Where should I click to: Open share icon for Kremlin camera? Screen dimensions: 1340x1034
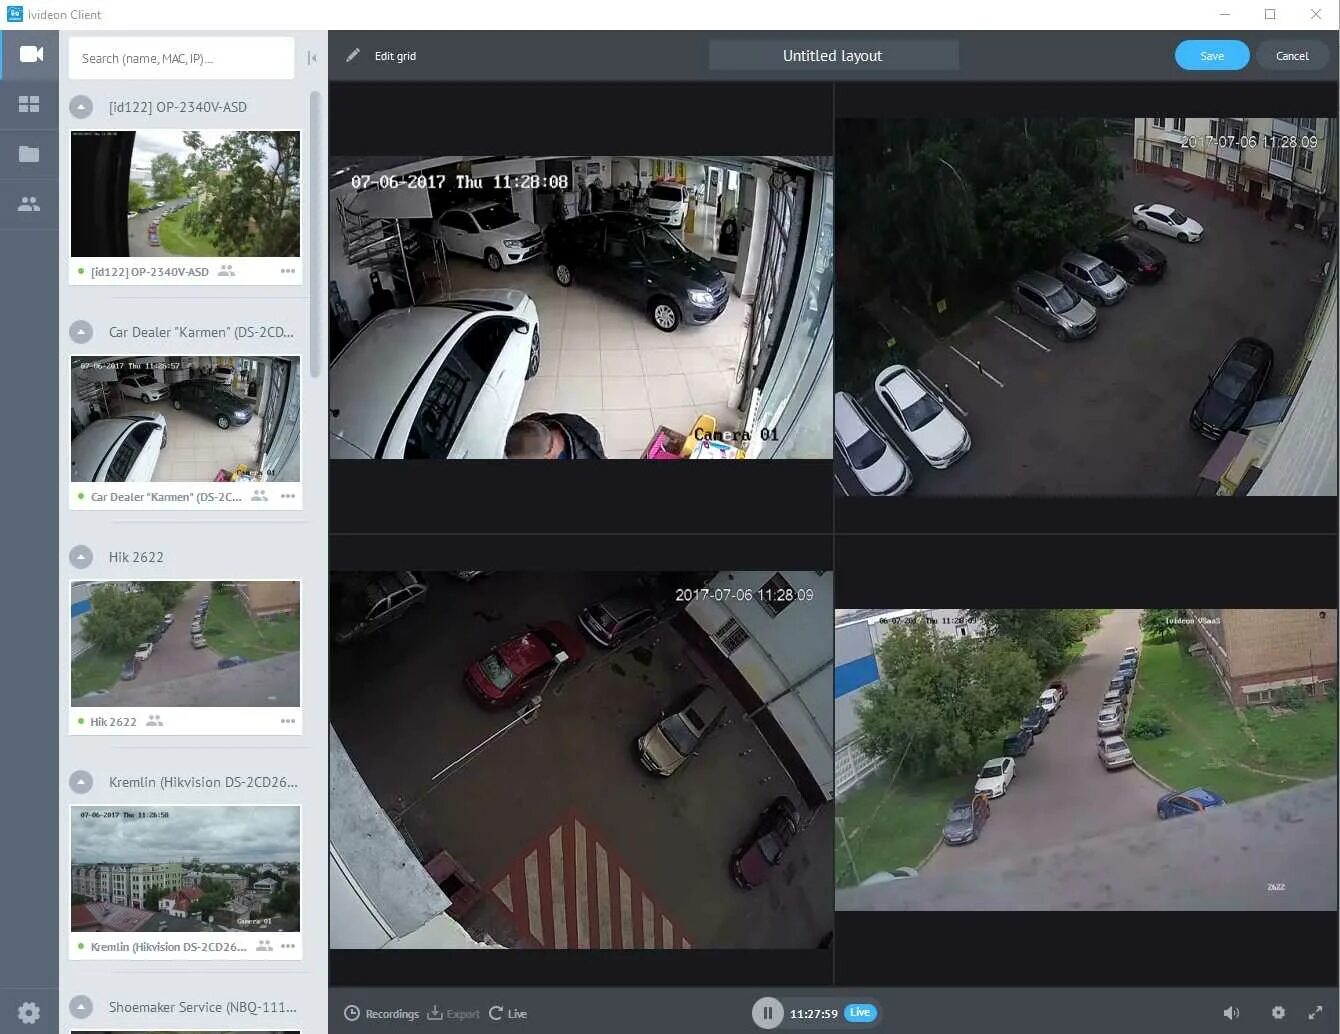click(264, 946)
